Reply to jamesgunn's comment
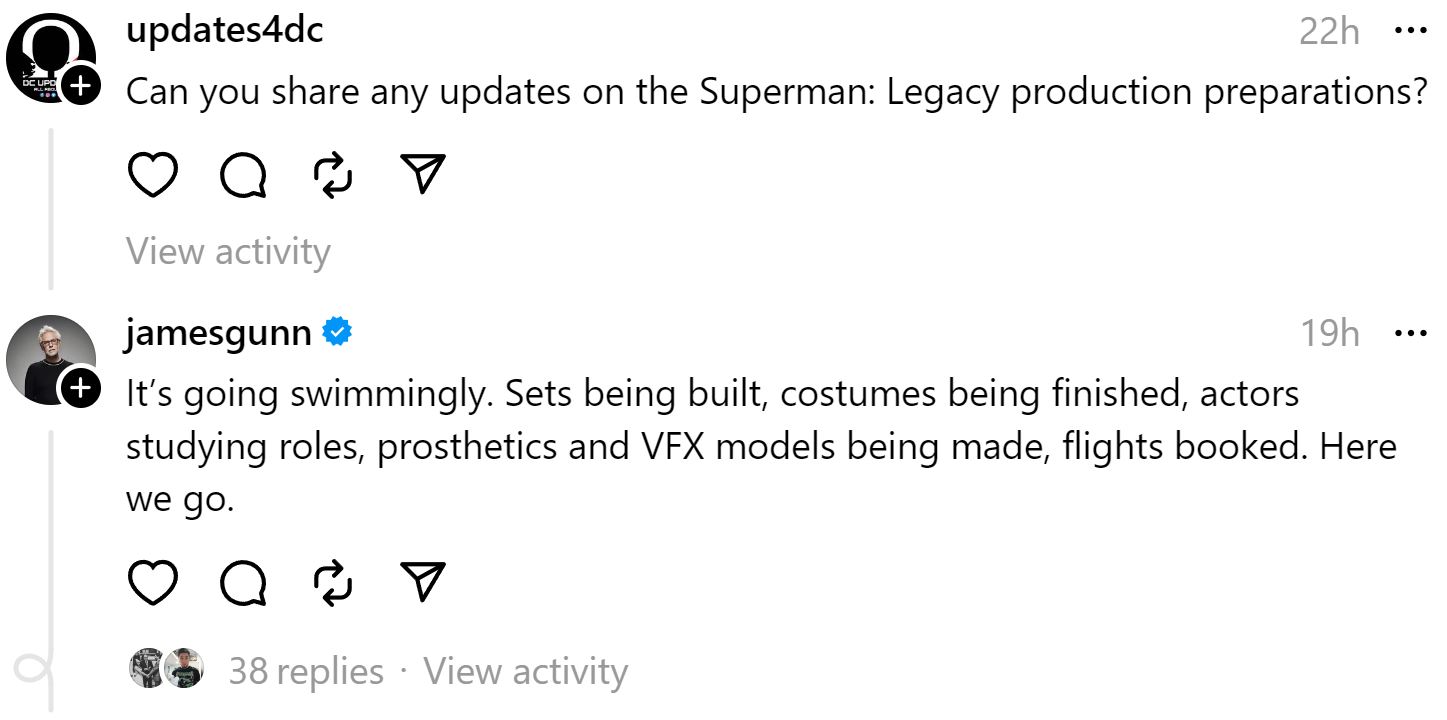Viewport: 1447px width, 720px height. (x=243, y=580)
